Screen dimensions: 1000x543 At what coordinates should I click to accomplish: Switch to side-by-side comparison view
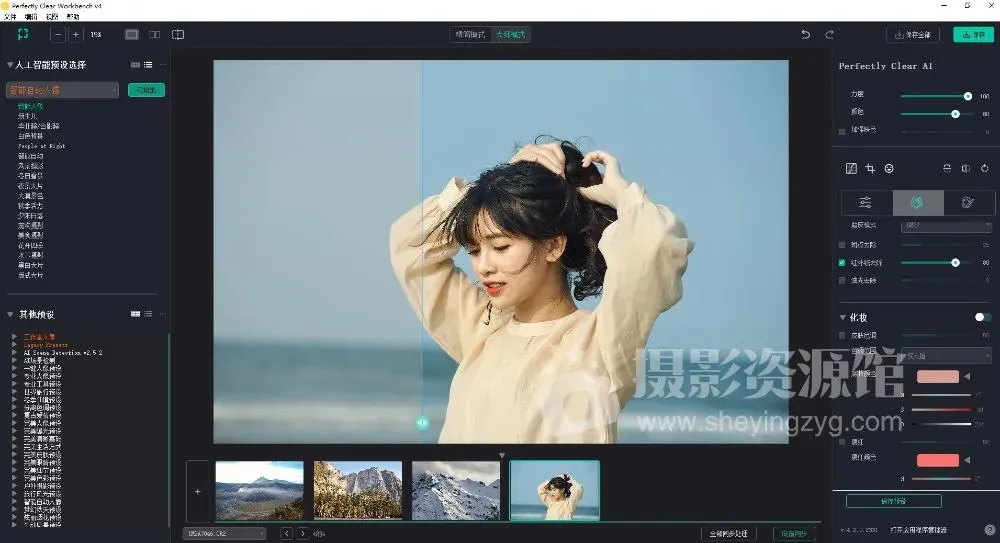click(154, 34)
